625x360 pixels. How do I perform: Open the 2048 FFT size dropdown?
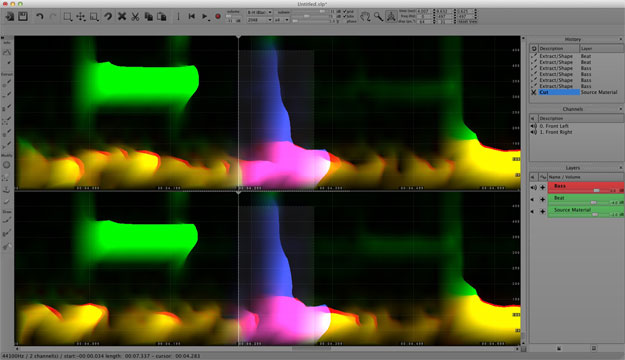(259, 20)
